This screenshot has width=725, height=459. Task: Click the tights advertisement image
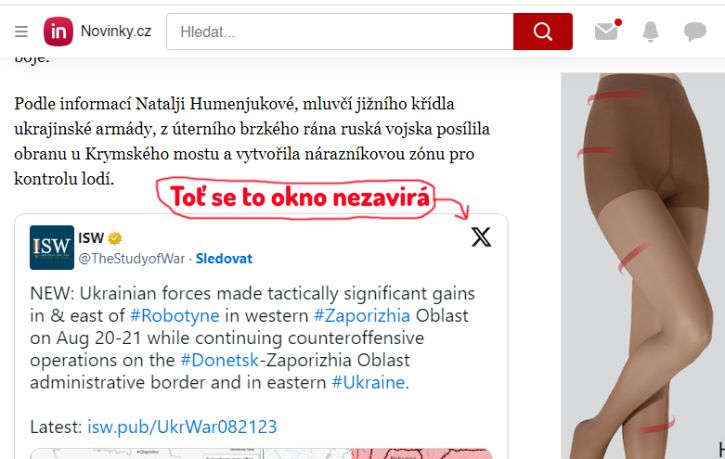[x=643, y=266]
